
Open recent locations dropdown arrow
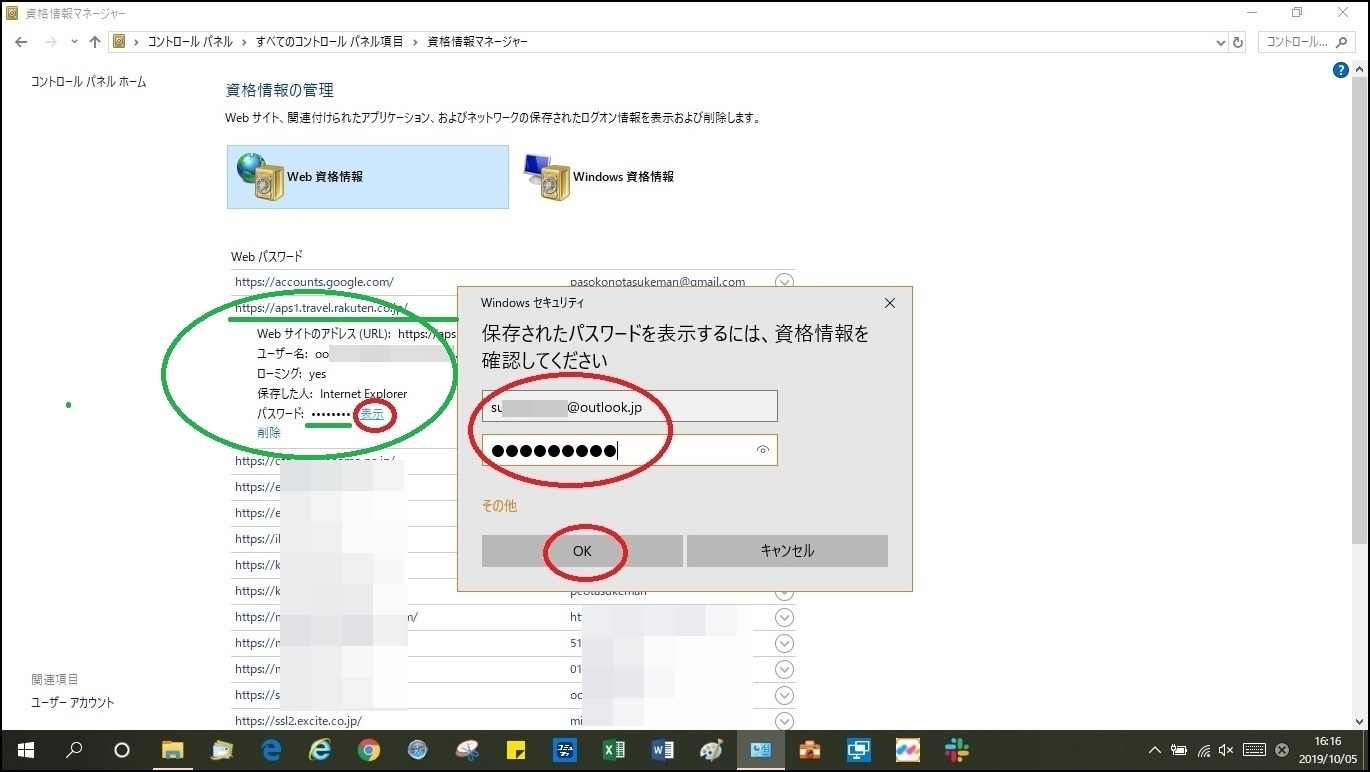coord(74,42)
